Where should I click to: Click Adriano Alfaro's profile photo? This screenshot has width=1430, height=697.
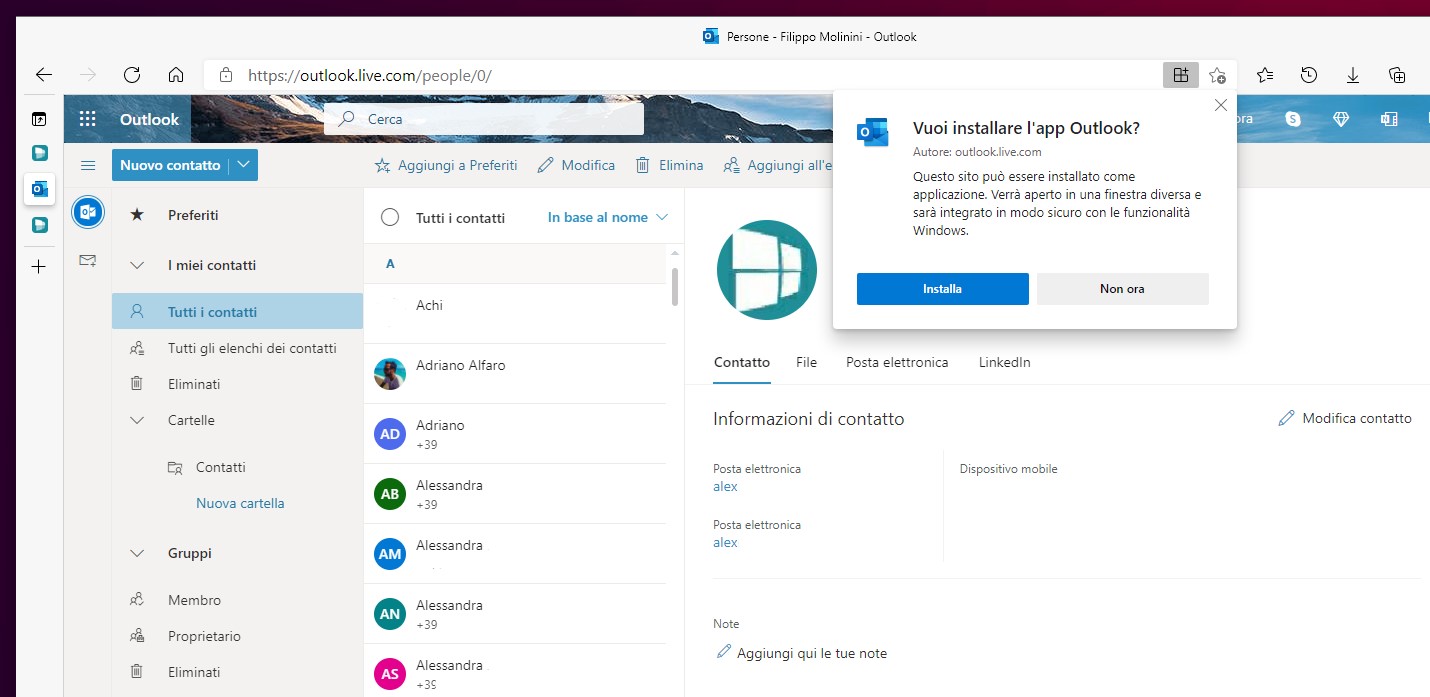click(x=390, y=374)
